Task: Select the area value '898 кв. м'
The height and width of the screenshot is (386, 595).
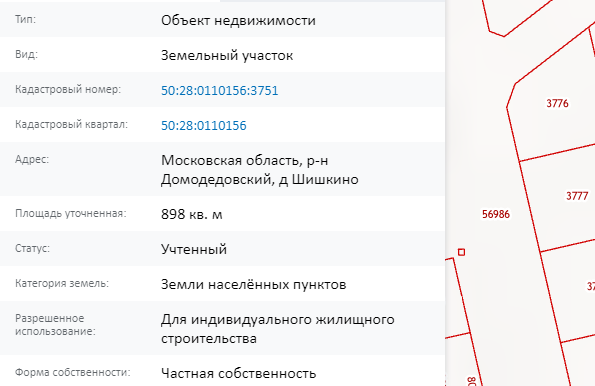Action: coord(192,214)
